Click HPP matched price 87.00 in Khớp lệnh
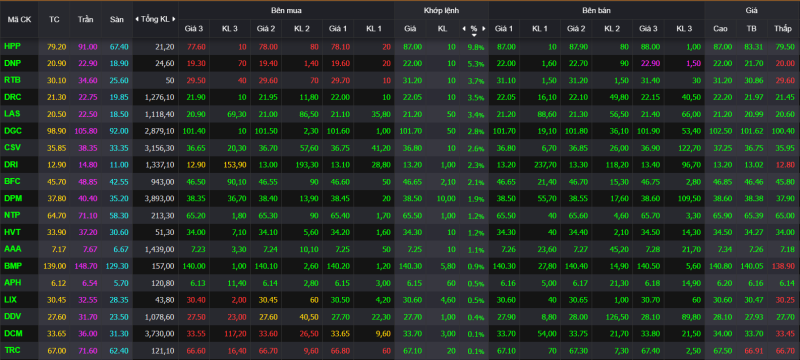The height and width of the screenshot is (360, 800). tap(412, 47)
